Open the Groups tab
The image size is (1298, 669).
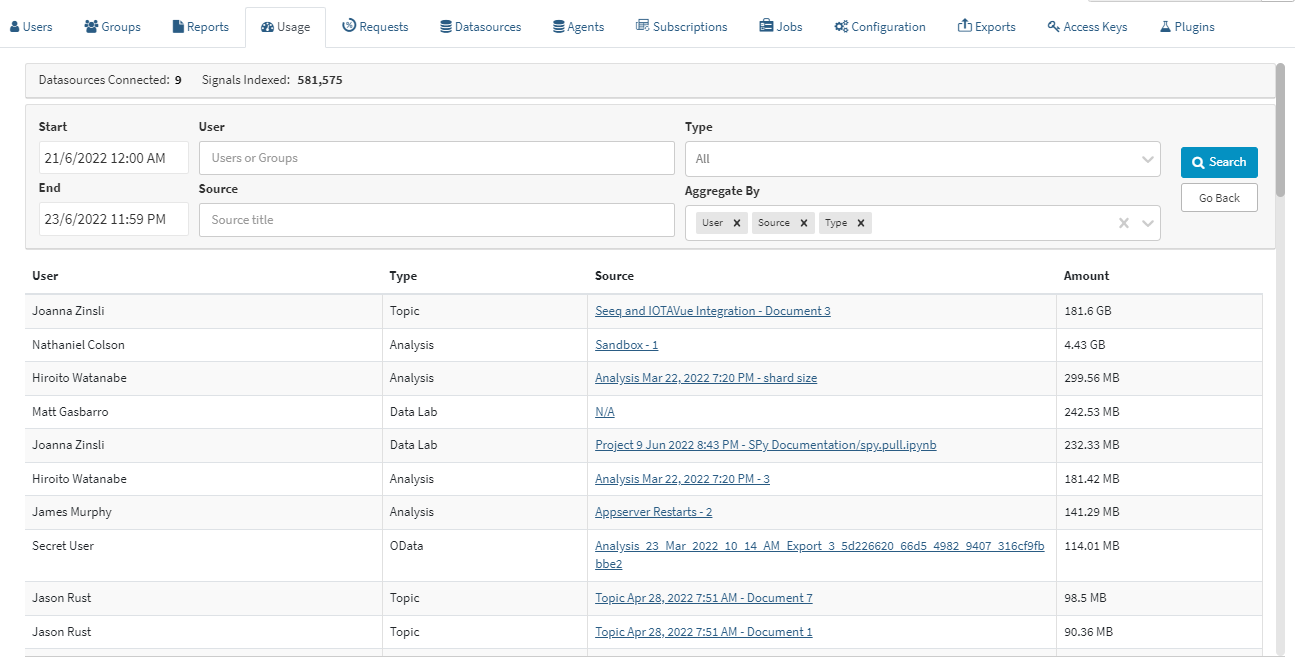pos(112,27)
